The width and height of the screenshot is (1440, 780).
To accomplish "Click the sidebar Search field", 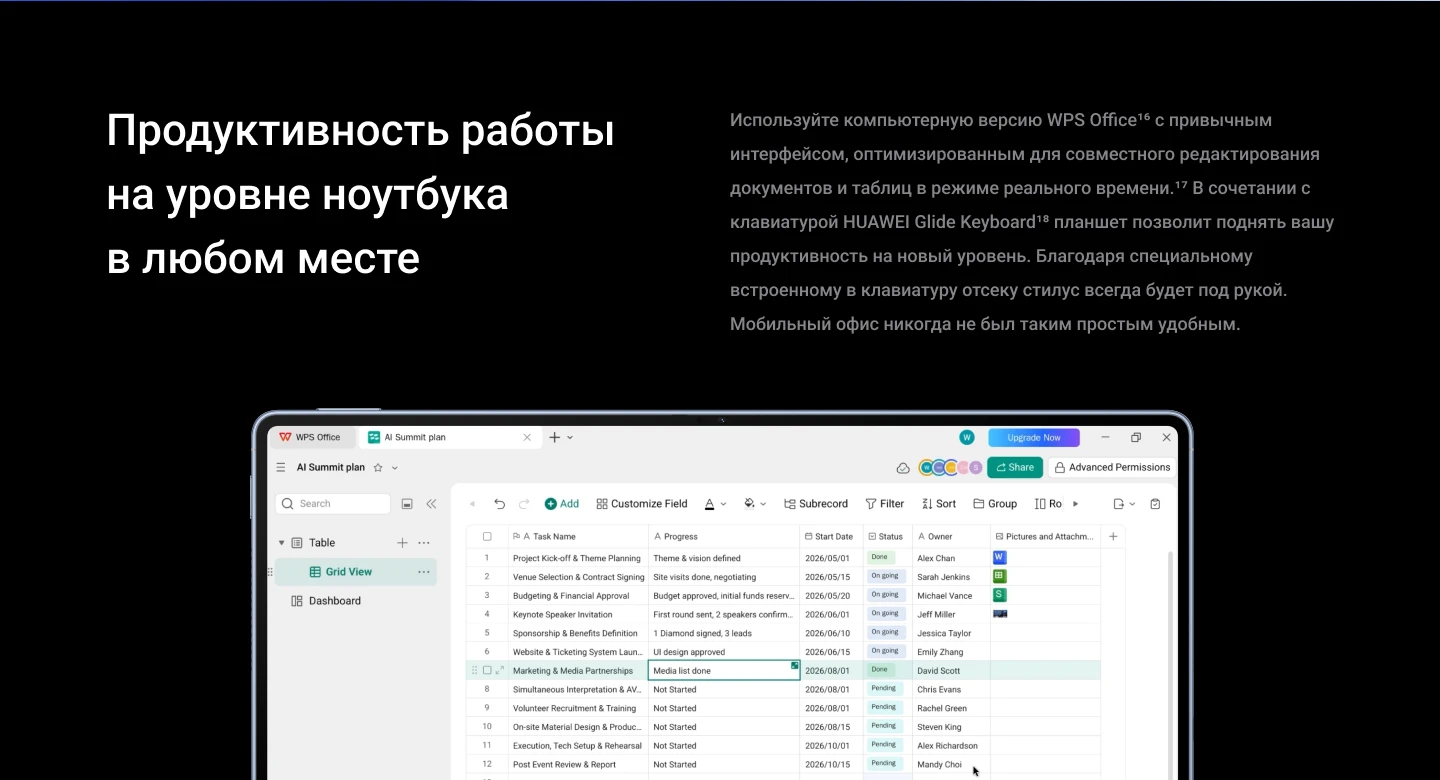I will pos(333,504).
